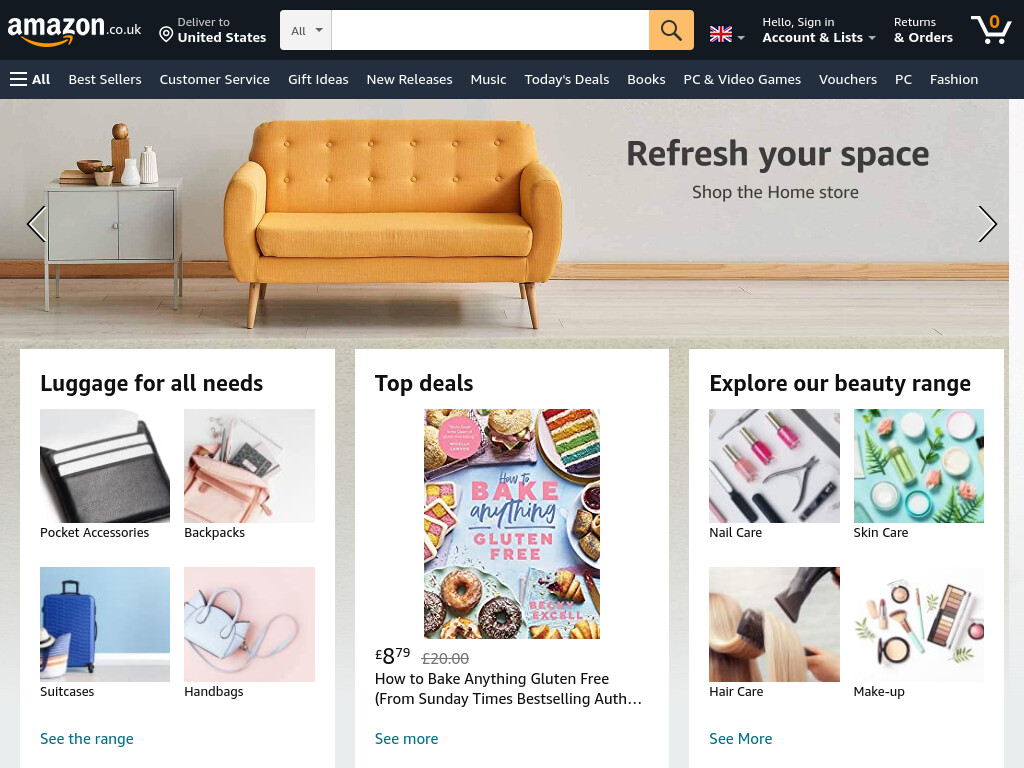Show the next carousel banner arrow
This screenshot has height=768, width=1024.
click(987, 224)
